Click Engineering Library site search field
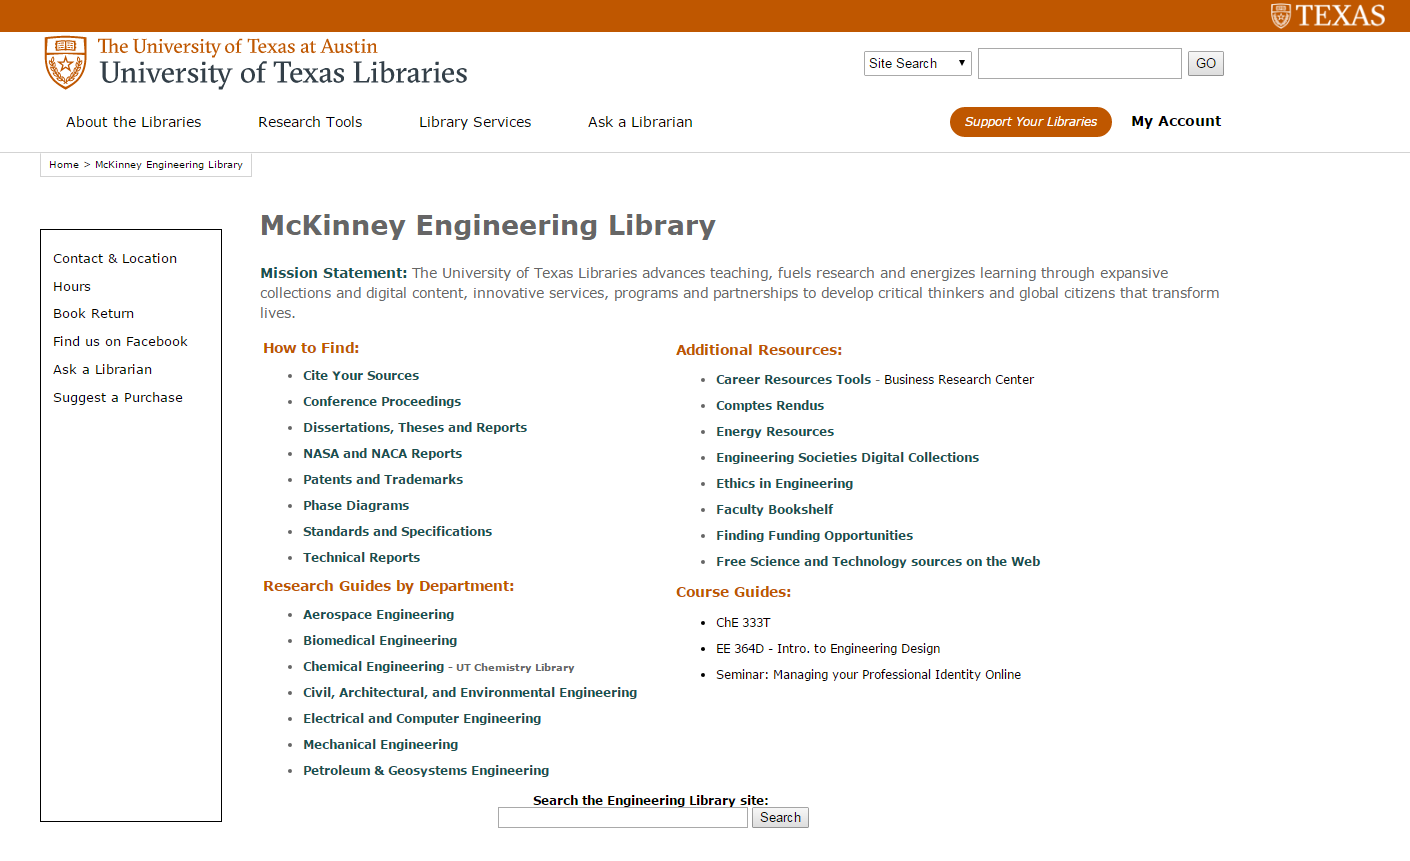The image size is (1410, 861). click(x=623, y=818)
